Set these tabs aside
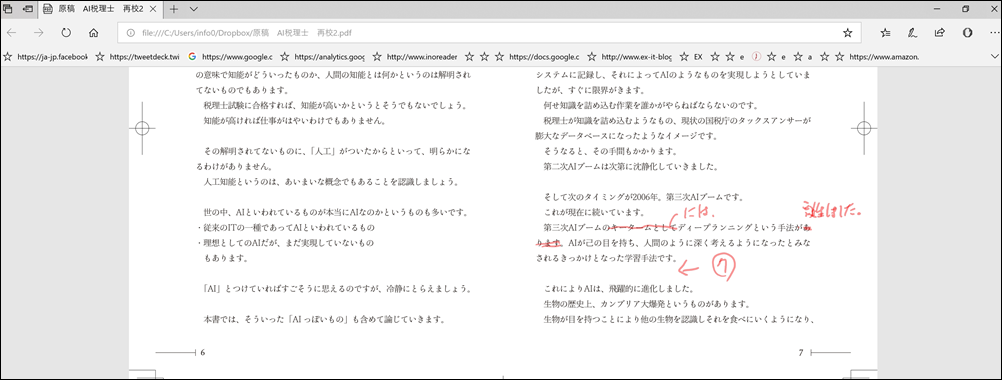The width and height of the screenshot is (1002, 380). pyautogui.click(x=28, y=10)
